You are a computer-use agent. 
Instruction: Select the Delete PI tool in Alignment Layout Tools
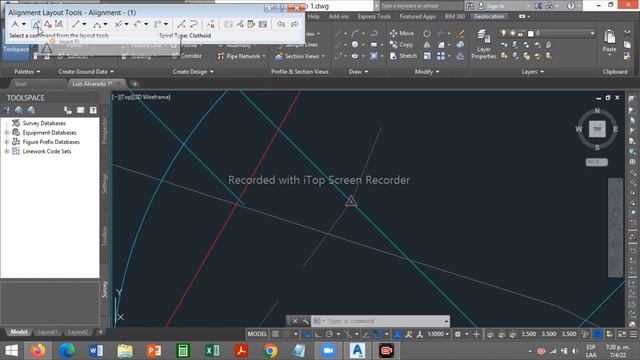[48, 24]
